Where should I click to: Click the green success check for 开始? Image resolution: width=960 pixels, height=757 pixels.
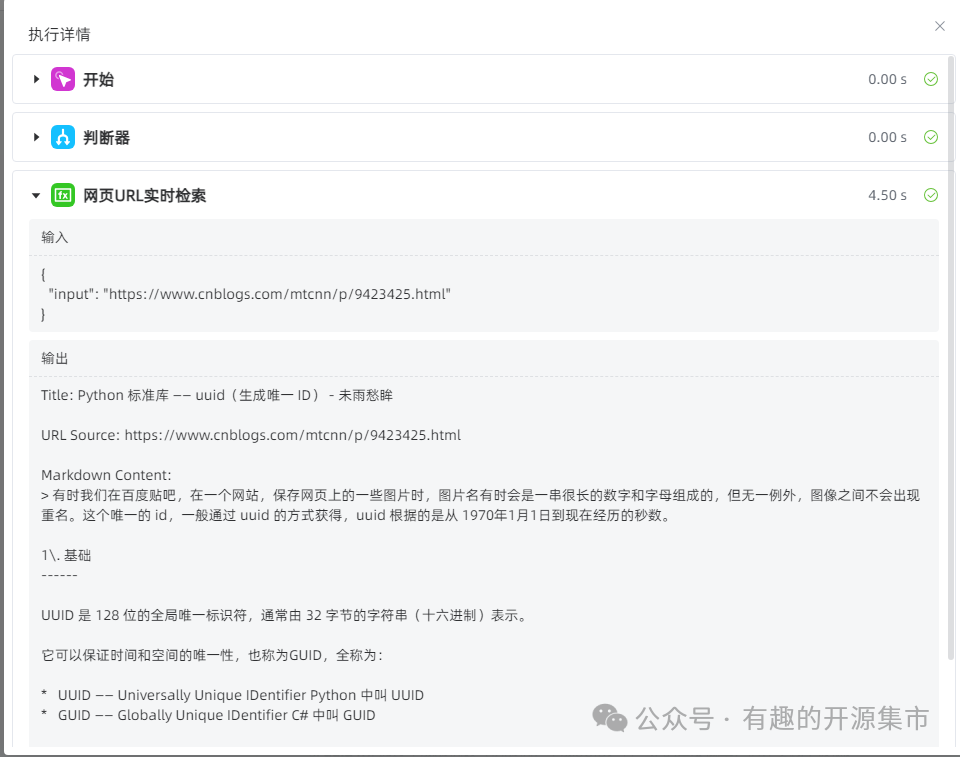coord(931,79)
